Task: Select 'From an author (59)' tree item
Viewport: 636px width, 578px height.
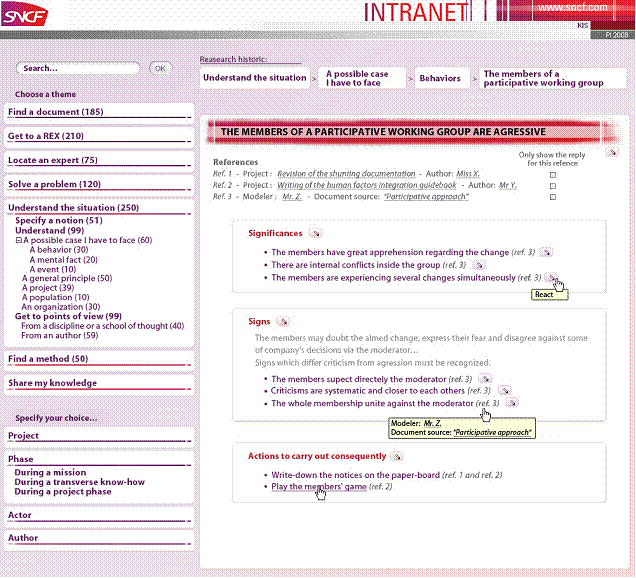Action: [x=60, y=335]
